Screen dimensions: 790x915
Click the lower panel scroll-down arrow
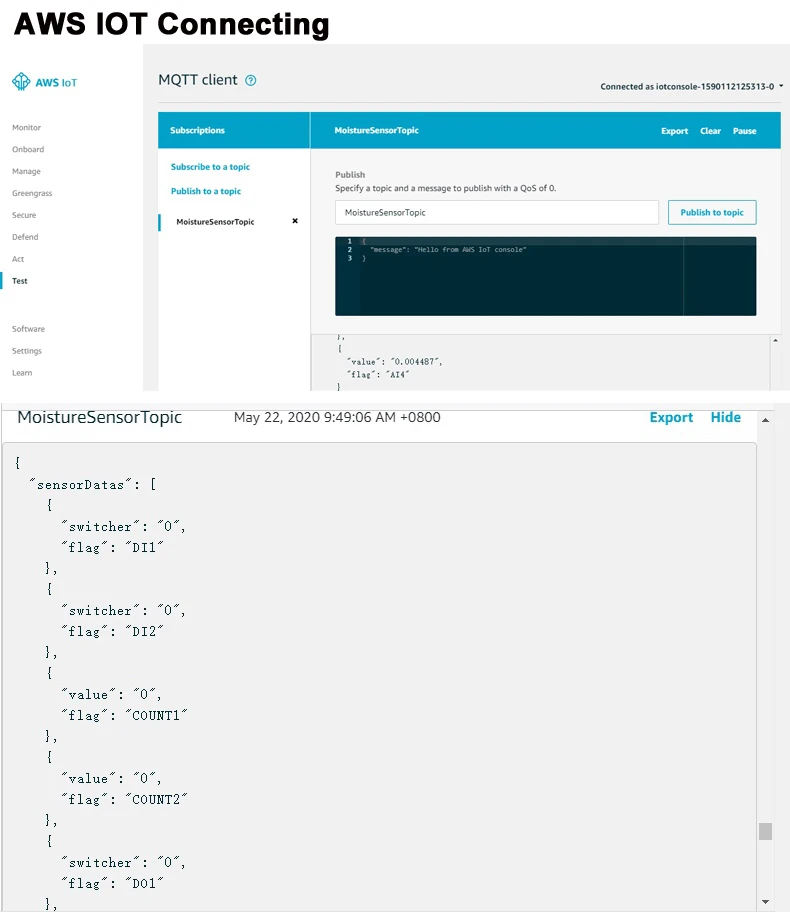765,902
